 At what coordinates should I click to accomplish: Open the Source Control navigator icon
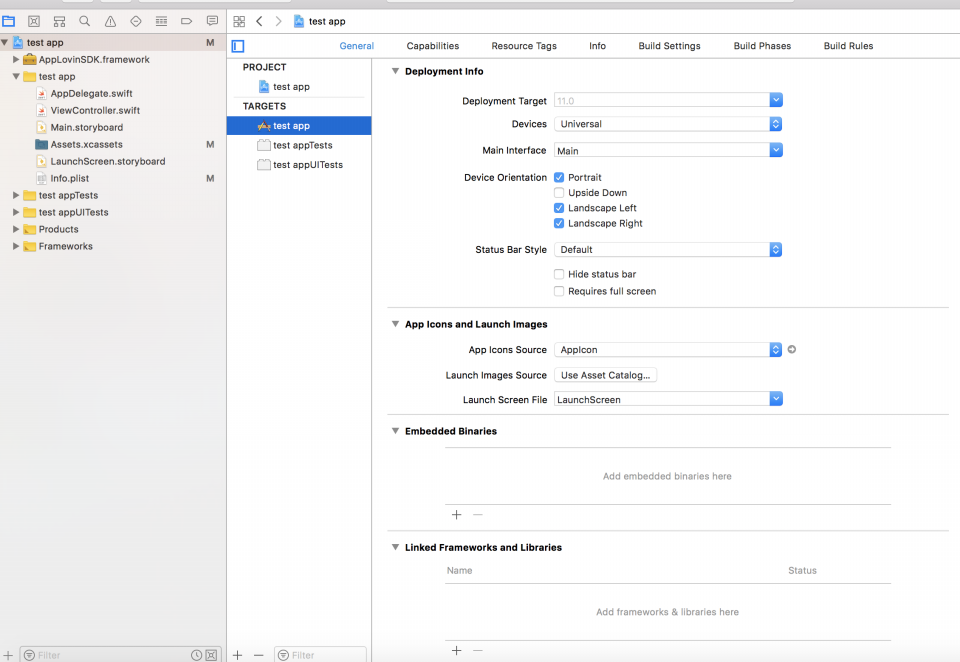tap(34, 21)
